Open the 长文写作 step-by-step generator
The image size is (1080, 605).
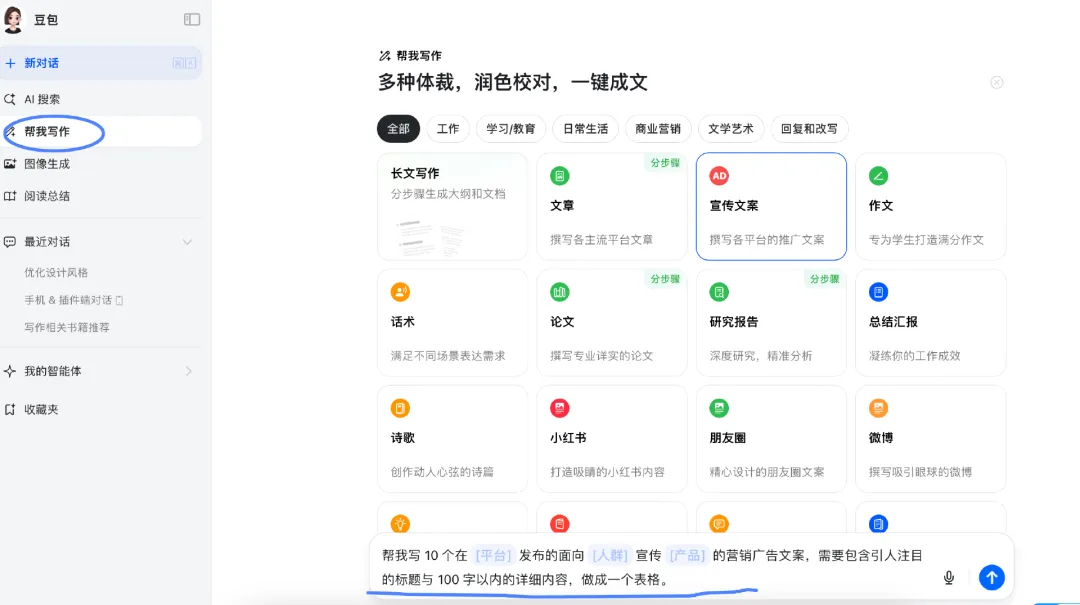(452, 205)
